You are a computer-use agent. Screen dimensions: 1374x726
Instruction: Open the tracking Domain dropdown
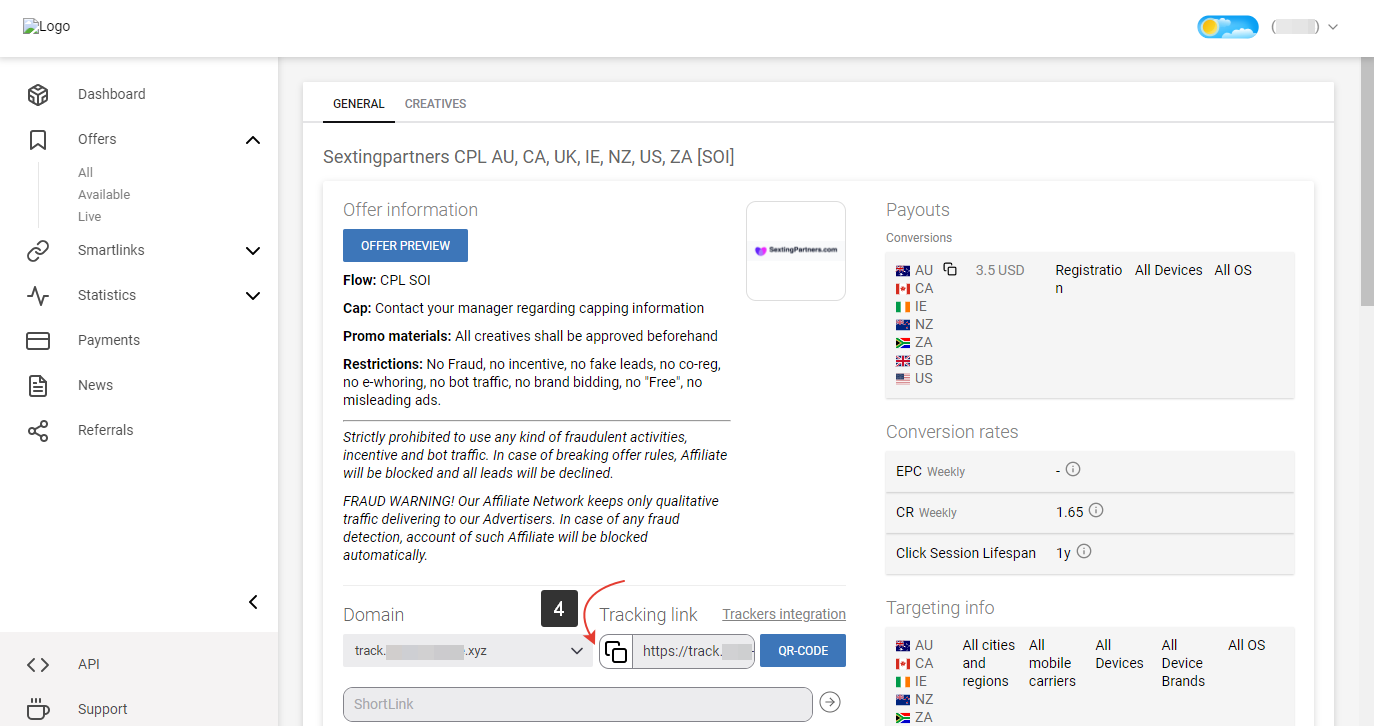click(467, 651)
